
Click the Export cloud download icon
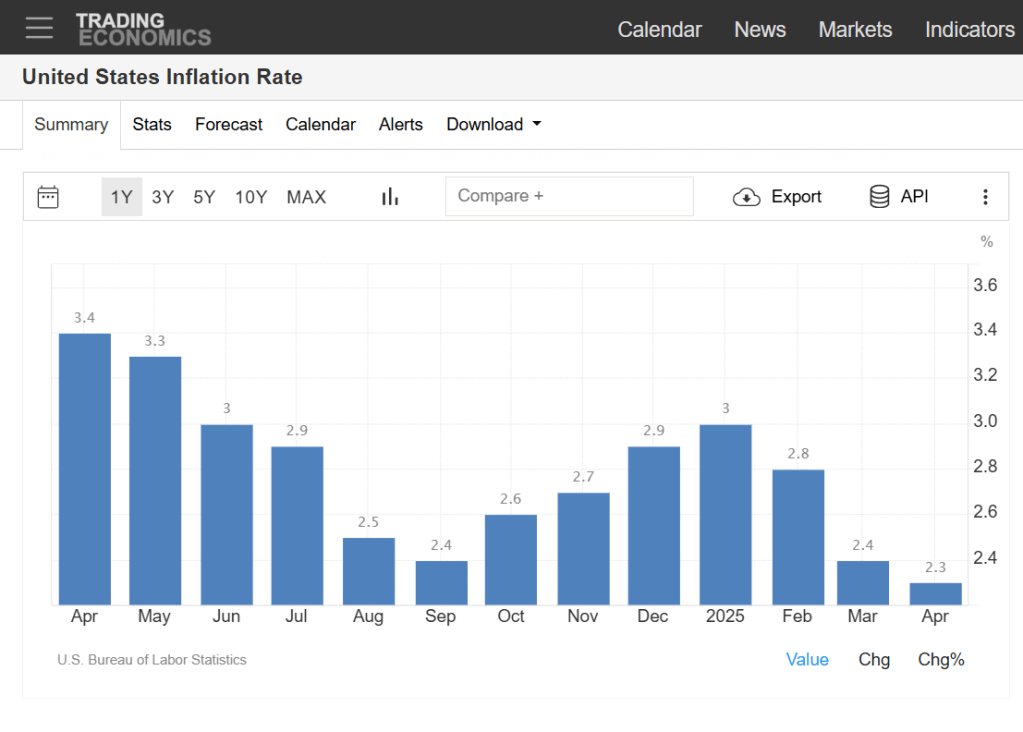tap(747, 197)
